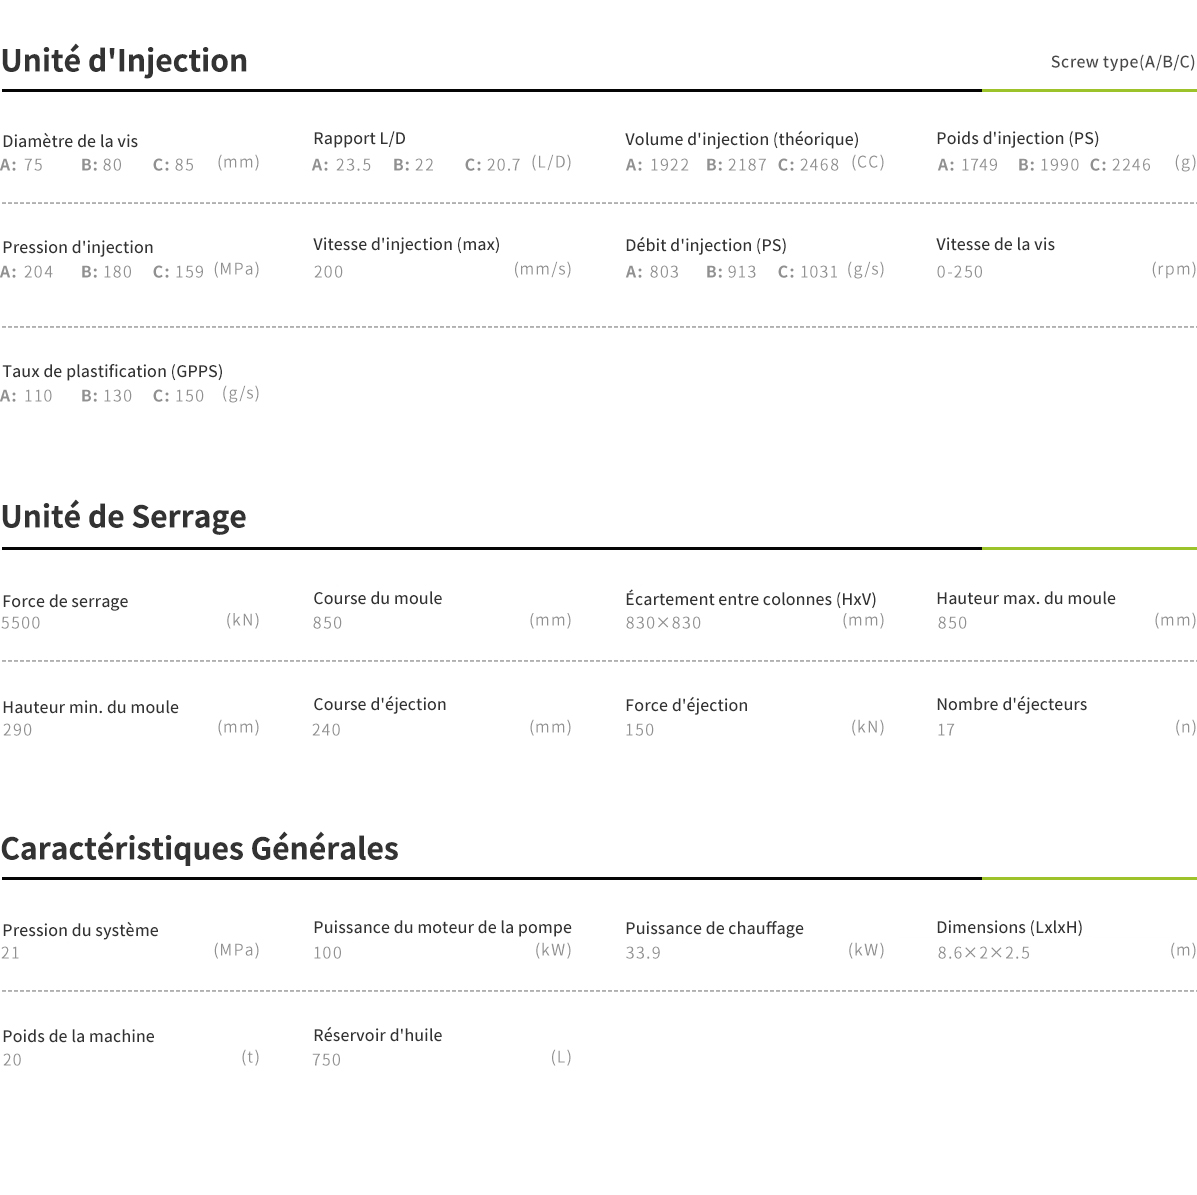1197x1195 pixels.
Task: Click the "Vitesse de la vis" label
Action: click(x=995, y=244)
